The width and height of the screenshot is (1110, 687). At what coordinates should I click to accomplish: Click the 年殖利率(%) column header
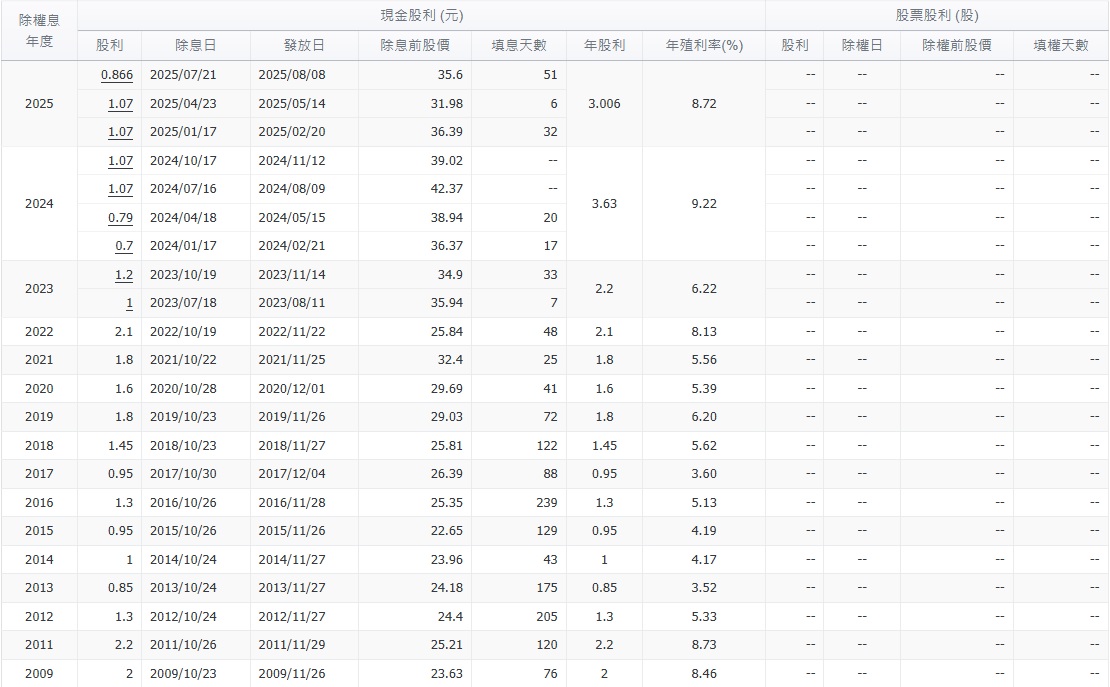pos(704,45)
